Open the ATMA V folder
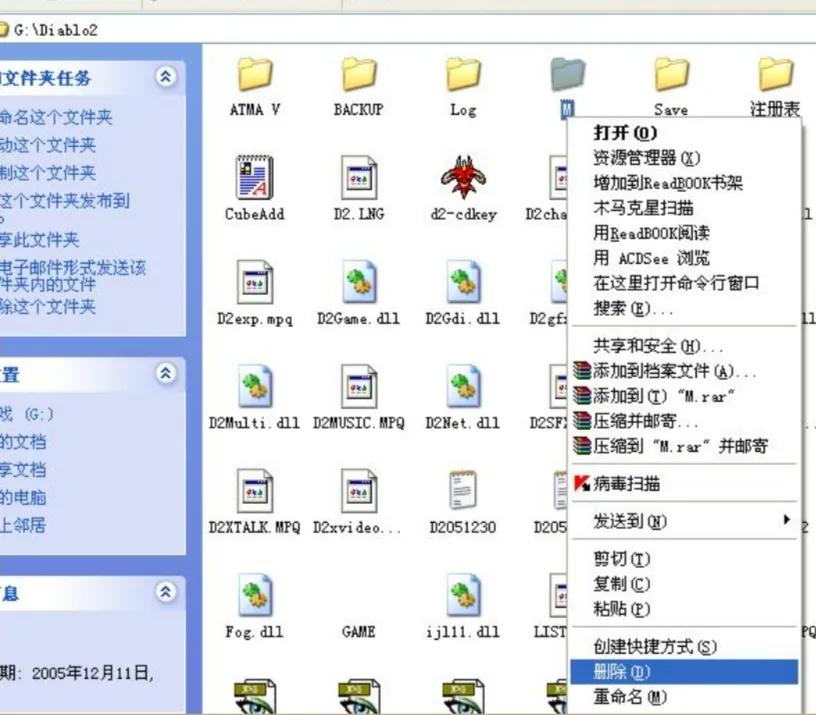The width and height of the screenshot is (816, 715). coord(254,74)
